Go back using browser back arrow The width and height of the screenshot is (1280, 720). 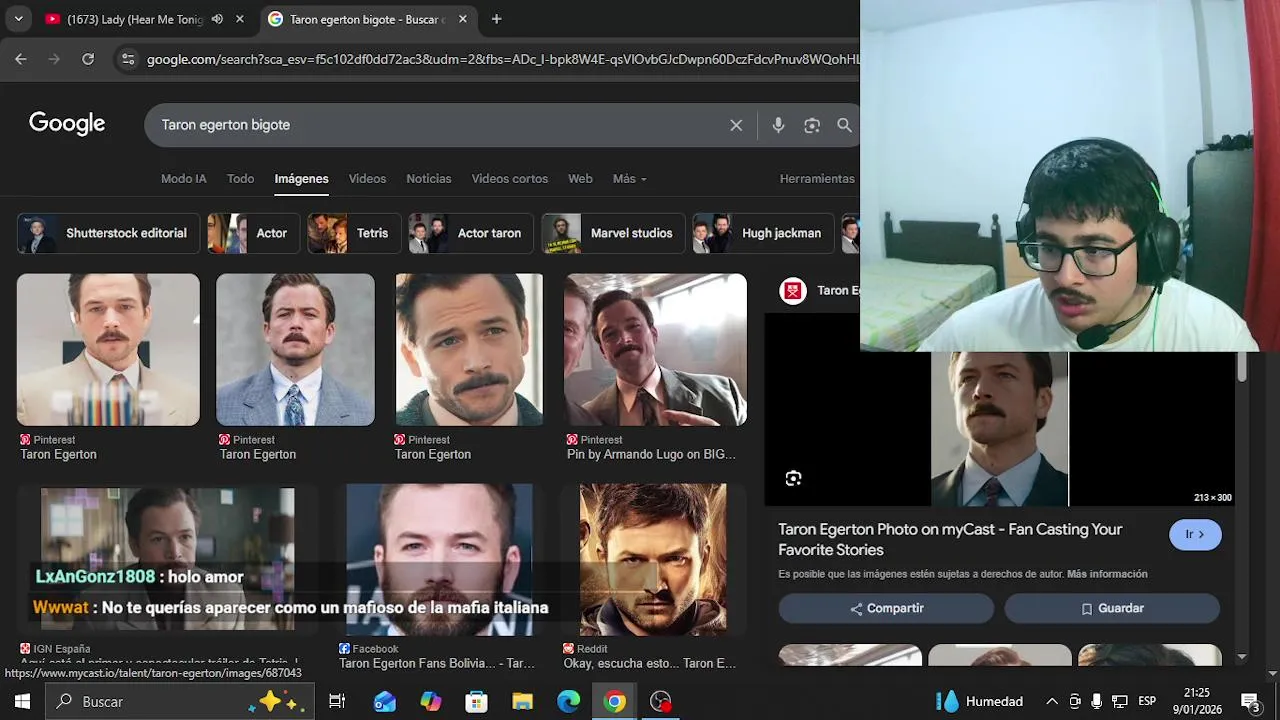tap(21, 59)
